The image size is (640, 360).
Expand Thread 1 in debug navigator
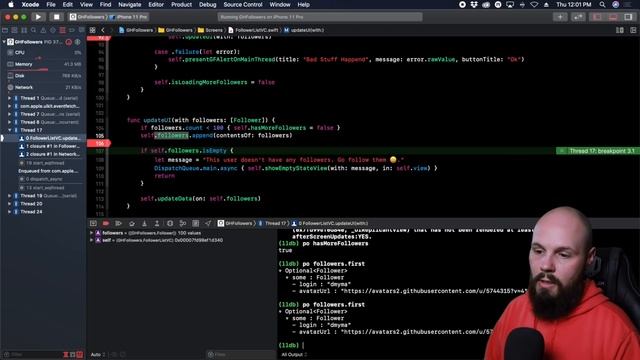pyautogui.click(x=9, y=98)
